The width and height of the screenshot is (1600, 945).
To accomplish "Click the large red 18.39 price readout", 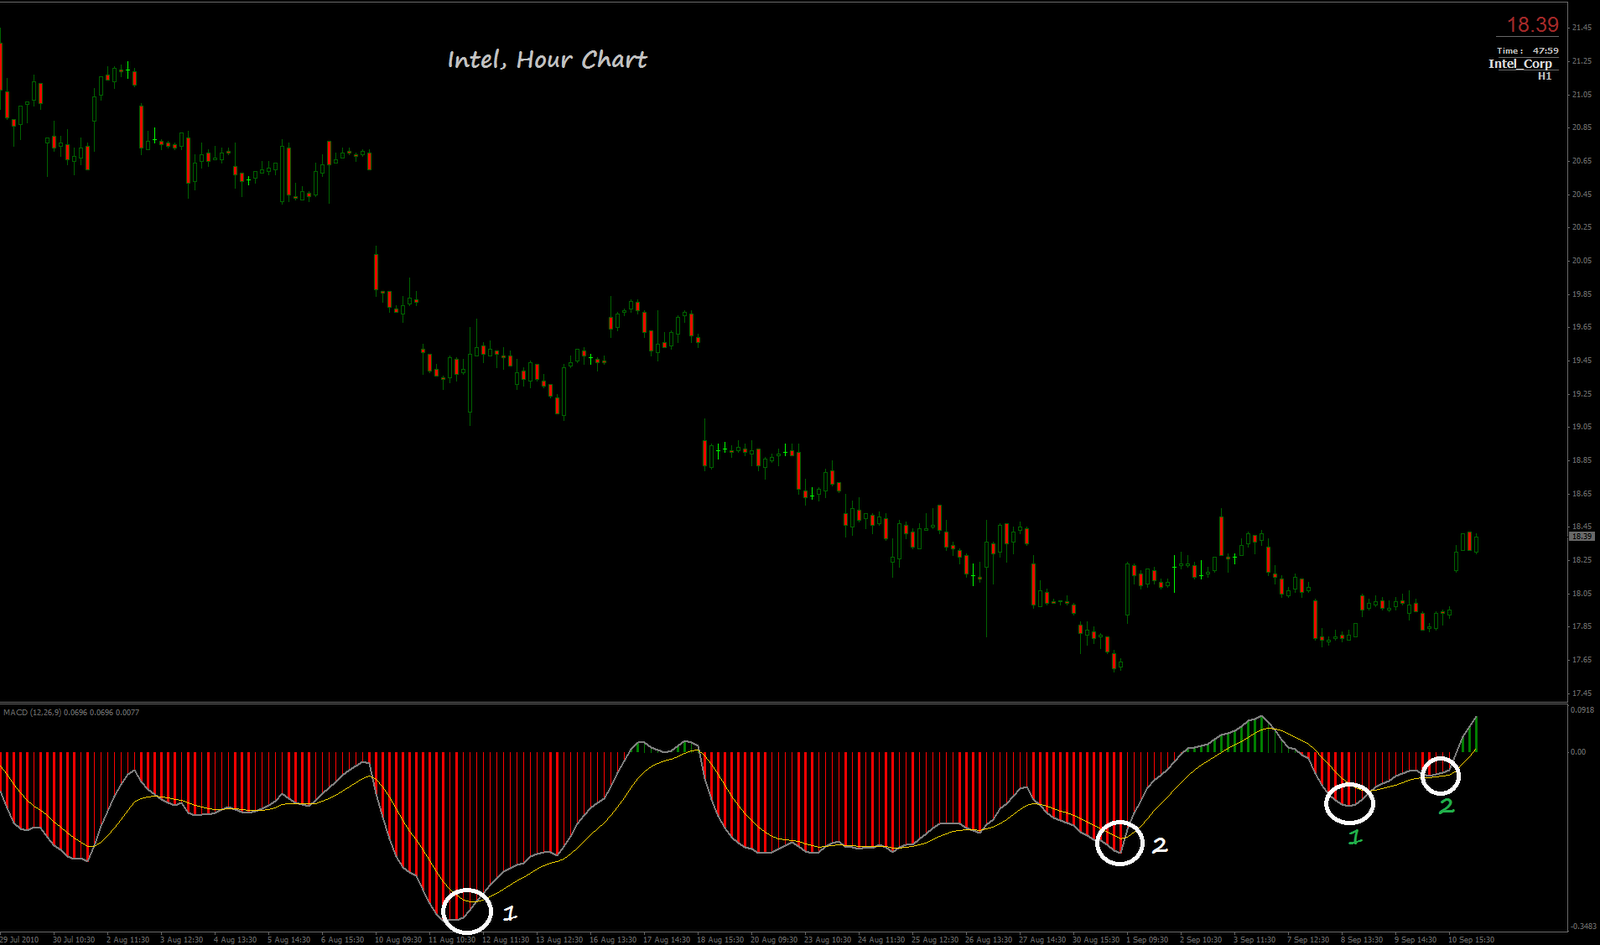I will (1532, 25).
